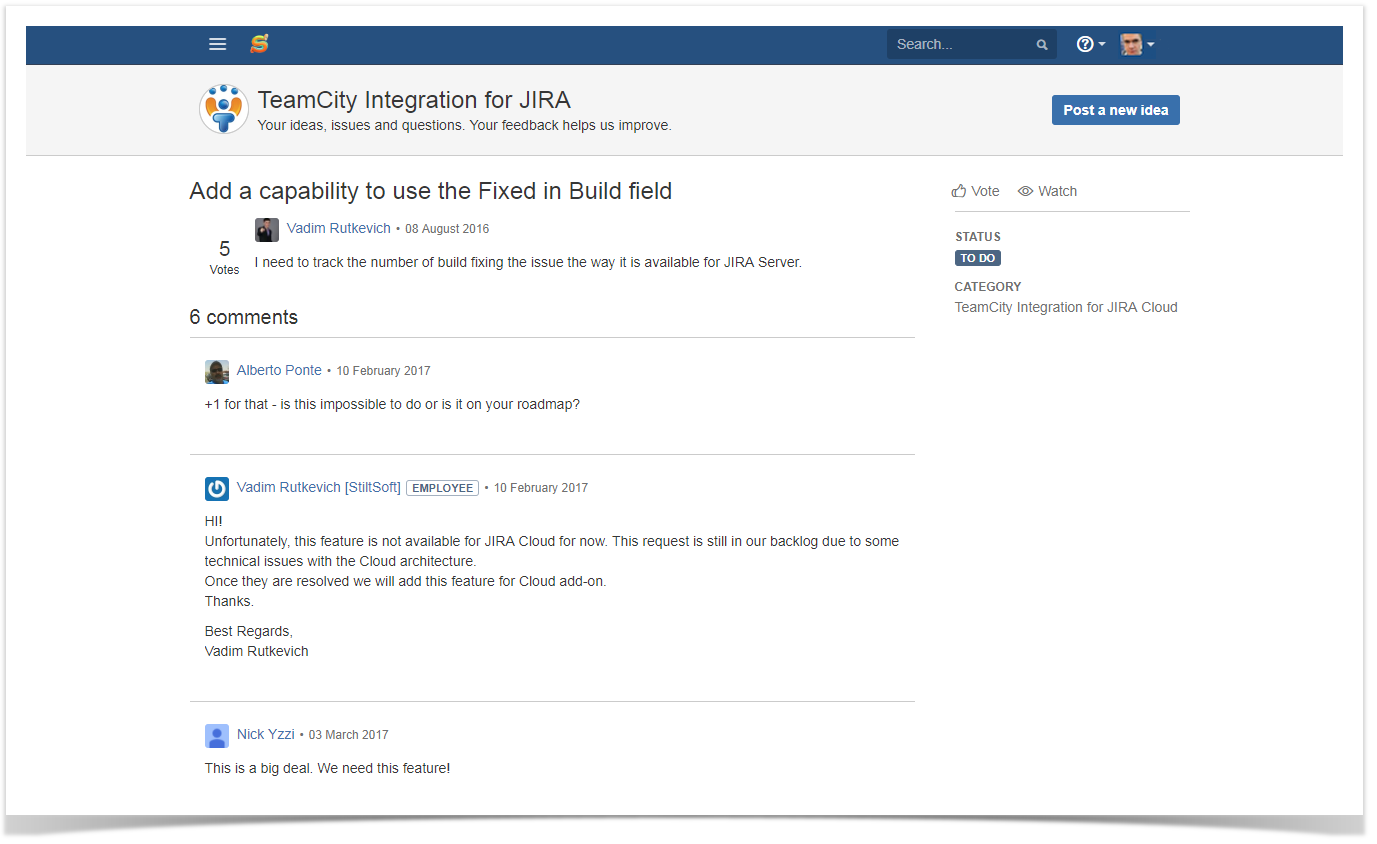Toggle Watch on this idea
1377x844 pixels.
[1047, 191]
